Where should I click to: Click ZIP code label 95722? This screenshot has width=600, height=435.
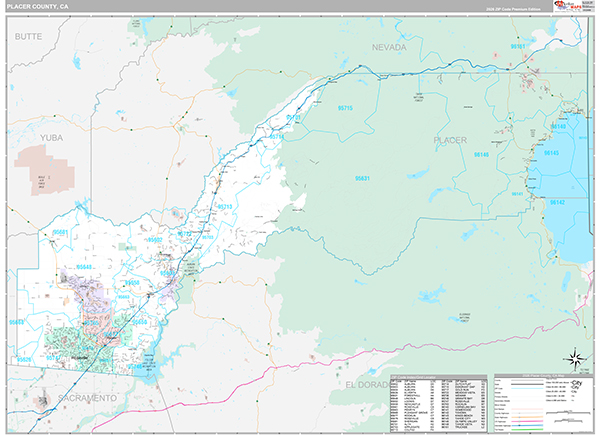point(185,234)
